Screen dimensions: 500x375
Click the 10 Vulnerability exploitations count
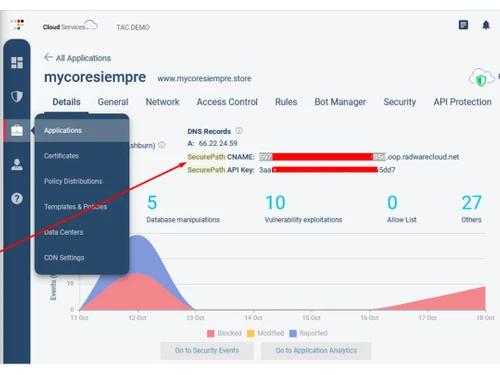(275, 203)
